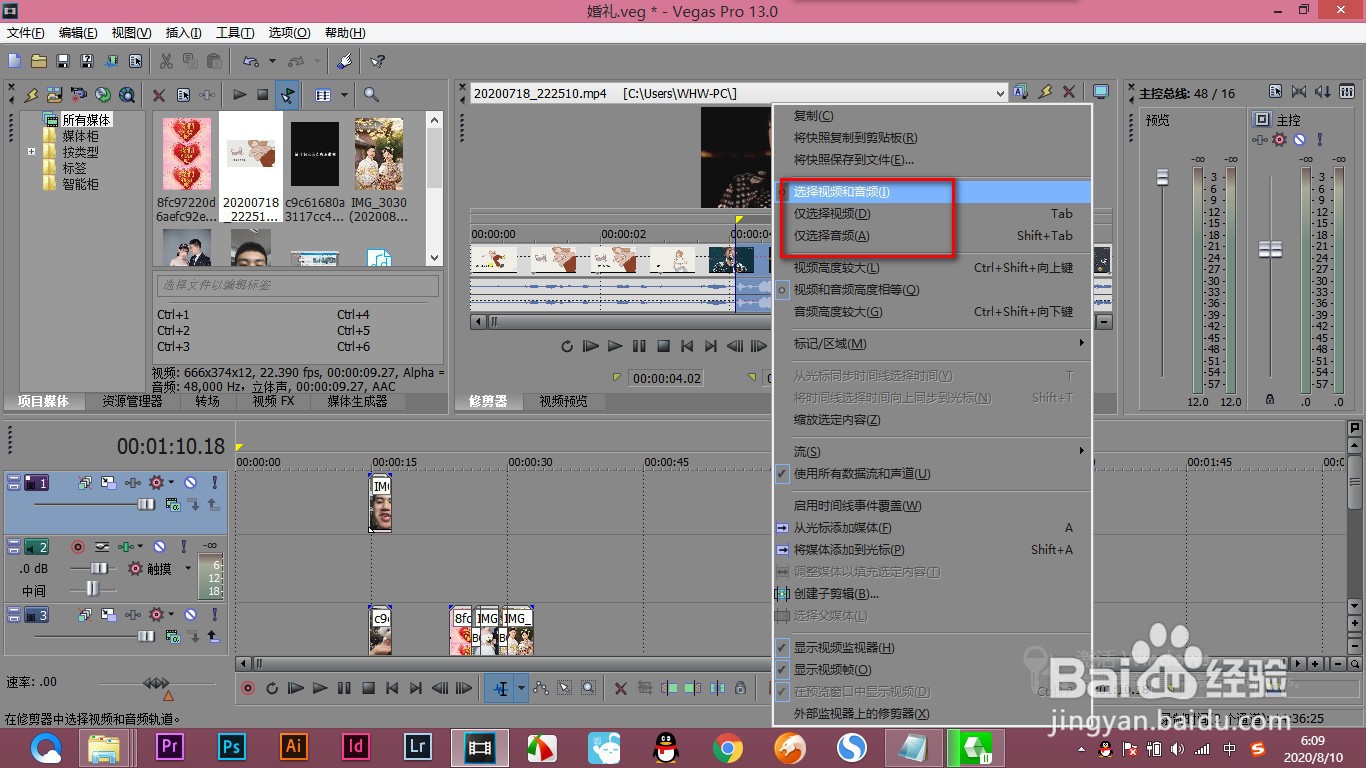1366x768 pixels.
Task: Open Chrome from the taskbar
Action: (x=728, y=747)
